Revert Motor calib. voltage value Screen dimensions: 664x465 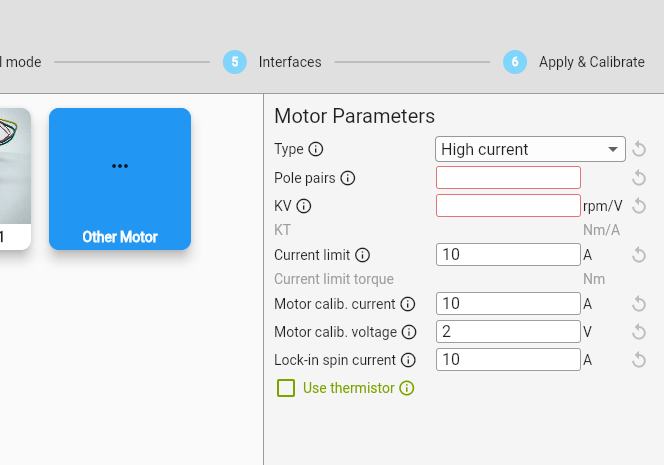(639, 332)
